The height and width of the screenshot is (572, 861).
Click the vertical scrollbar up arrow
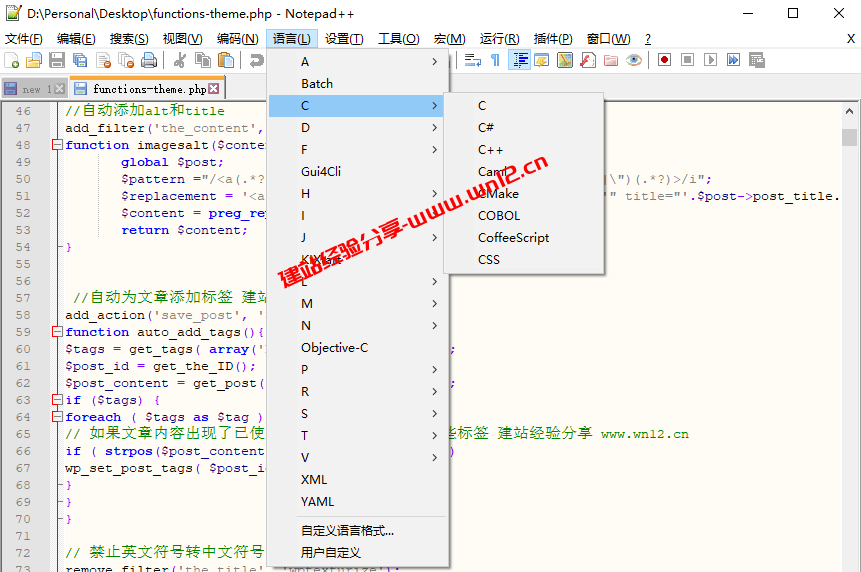tap(849, 111)
